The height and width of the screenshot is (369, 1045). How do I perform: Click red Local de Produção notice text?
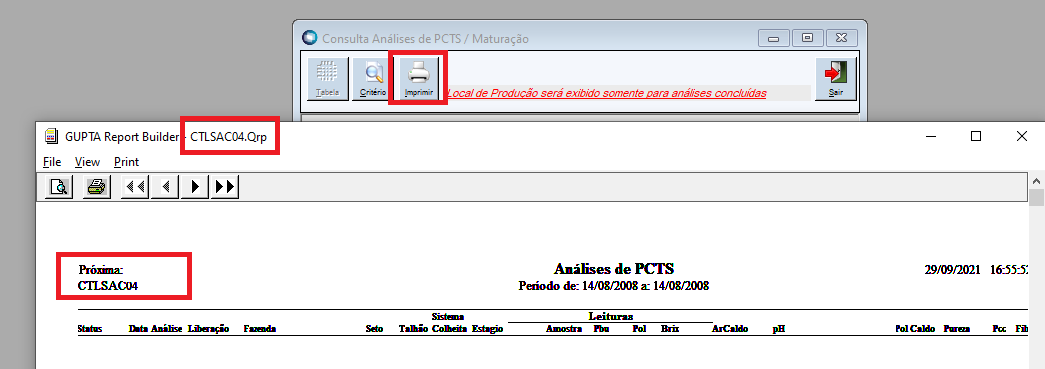coord(606,93)
